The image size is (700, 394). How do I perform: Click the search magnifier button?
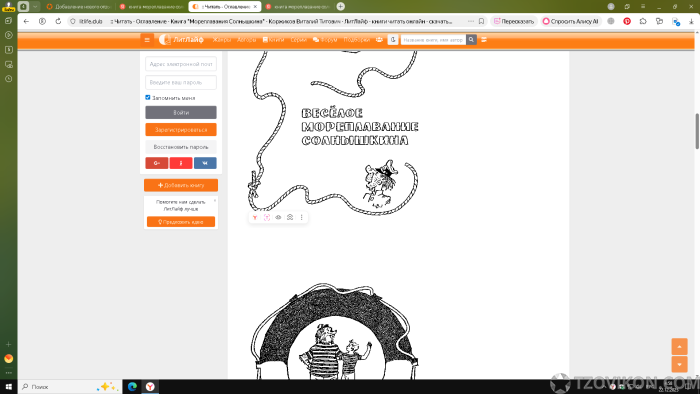pyautogui.click(x=471, y=40)
